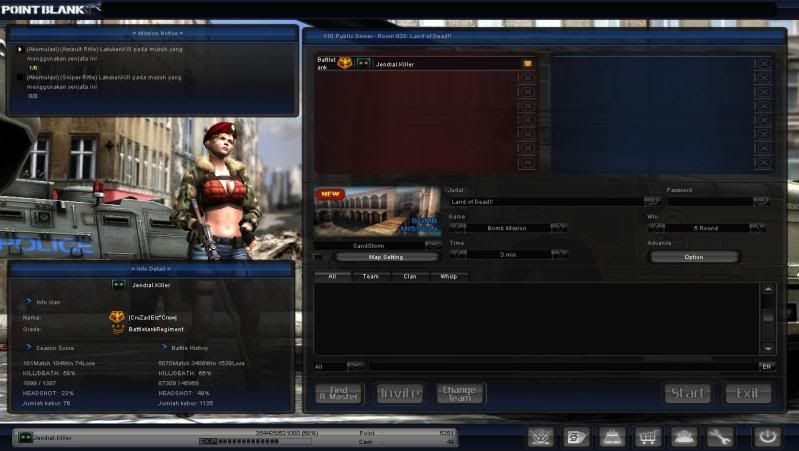Click the Mission Notice panel header
Screen dimensions: 799x451
tap(154, 33)
